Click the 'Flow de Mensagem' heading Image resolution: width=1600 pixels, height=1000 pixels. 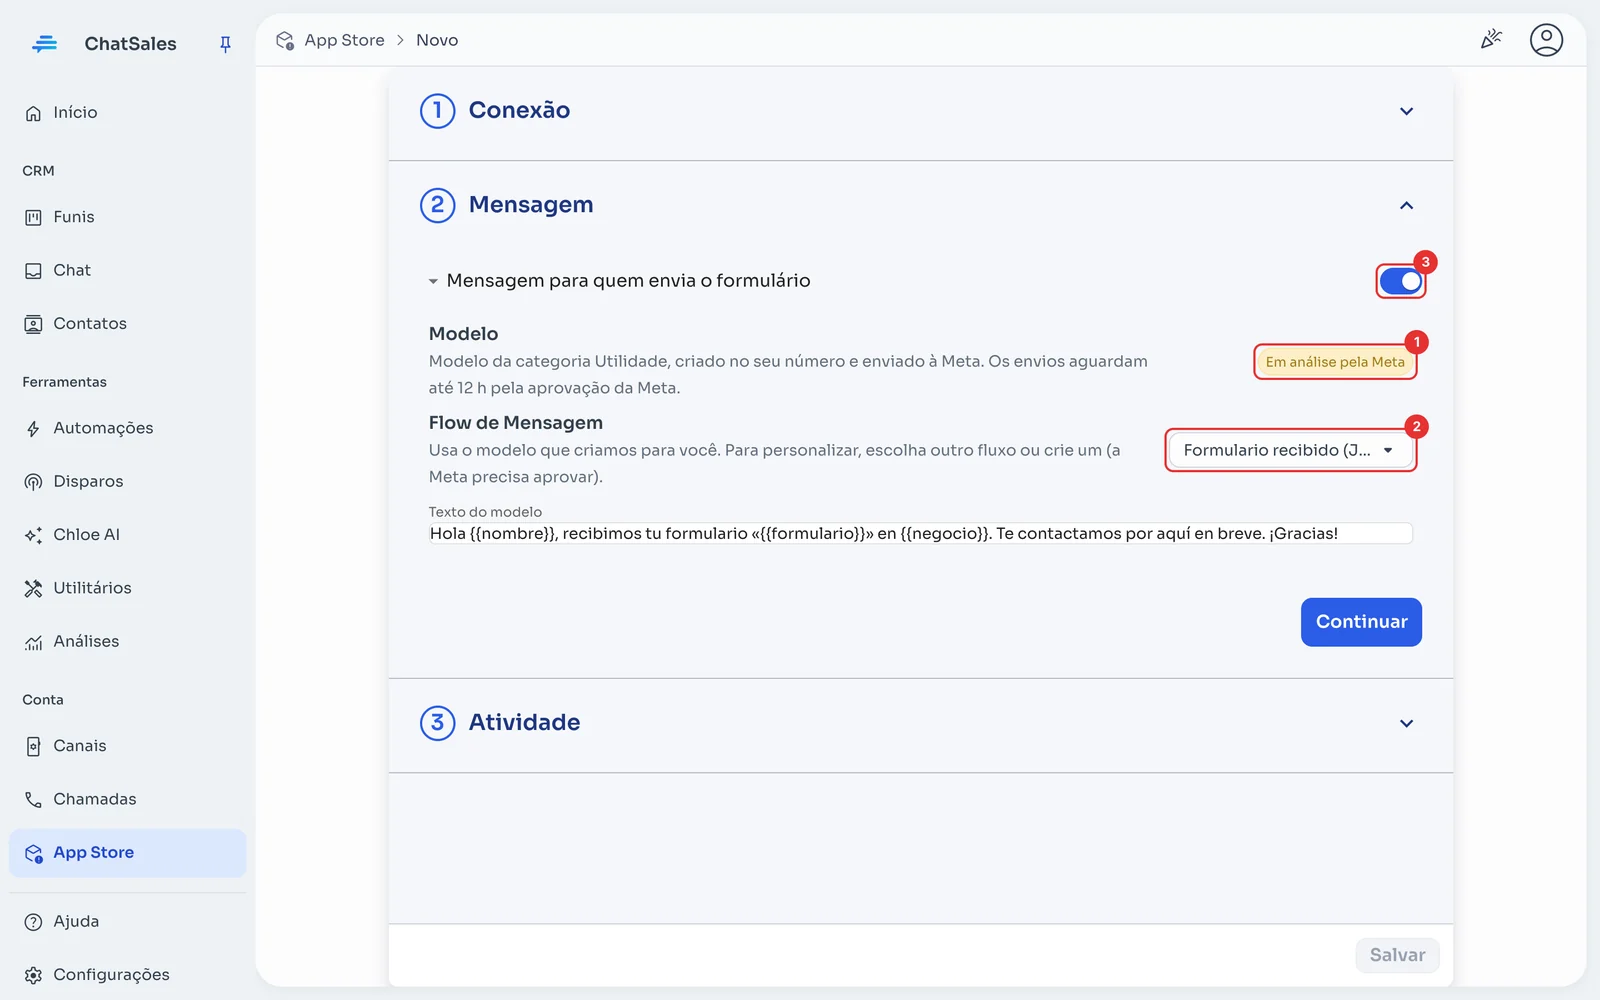coord(516,423)
